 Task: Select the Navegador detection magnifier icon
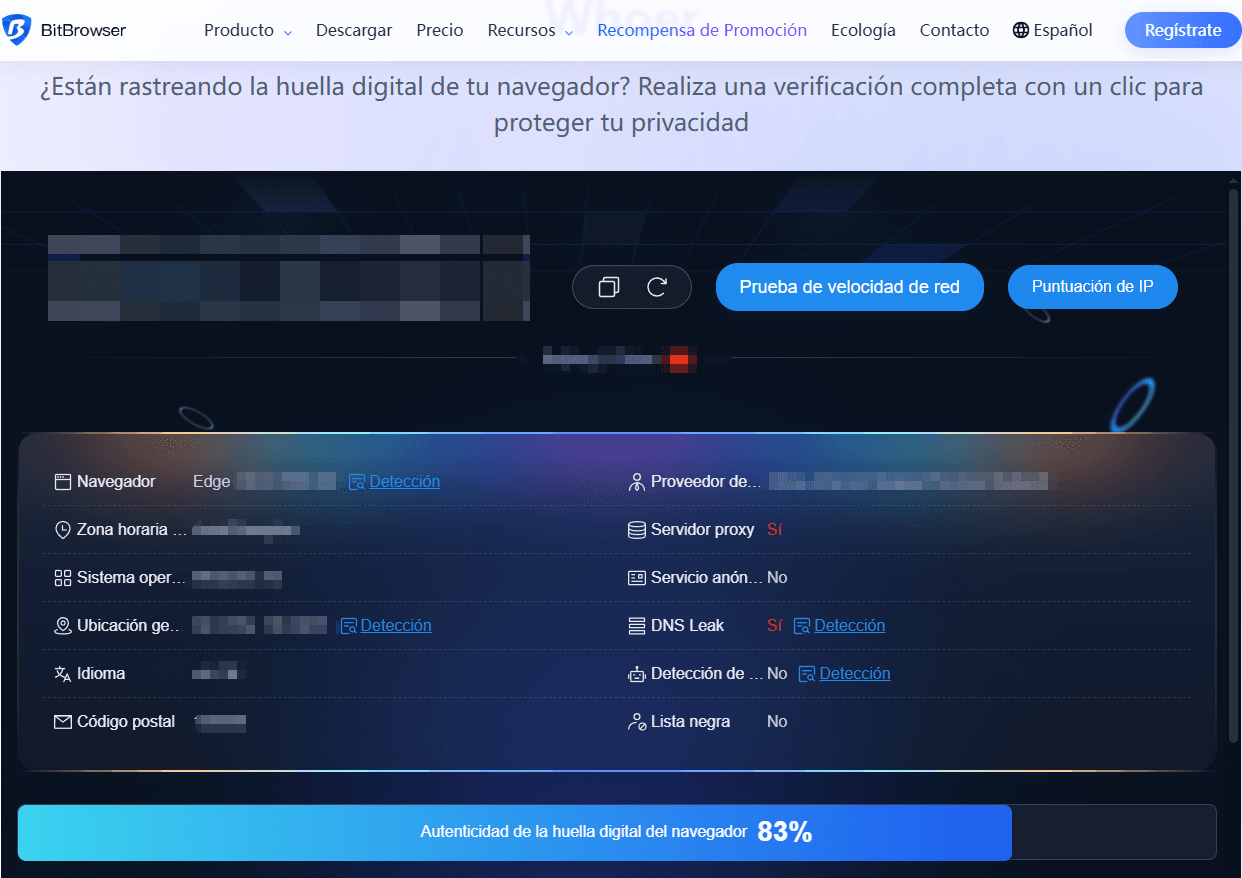[356, 481]
